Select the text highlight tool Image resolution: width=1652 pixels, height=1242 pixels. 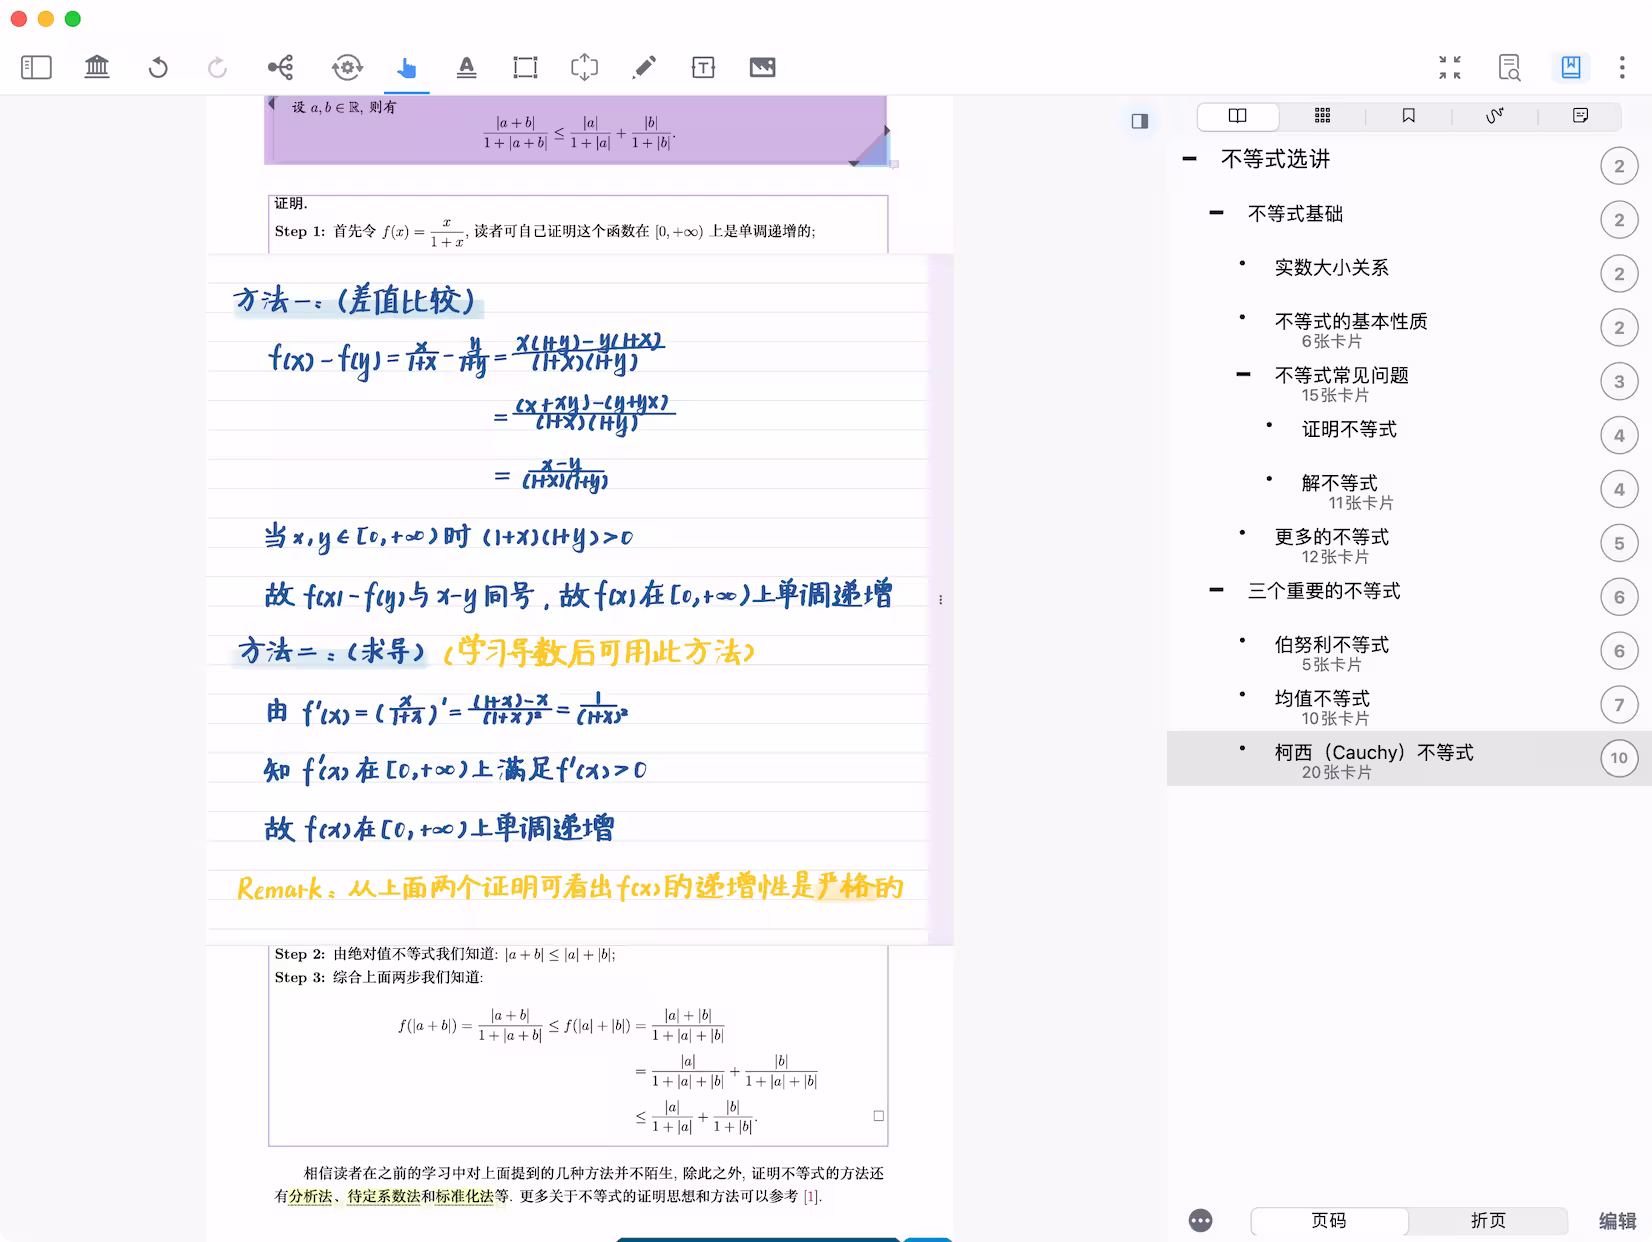tap(466, 67)
